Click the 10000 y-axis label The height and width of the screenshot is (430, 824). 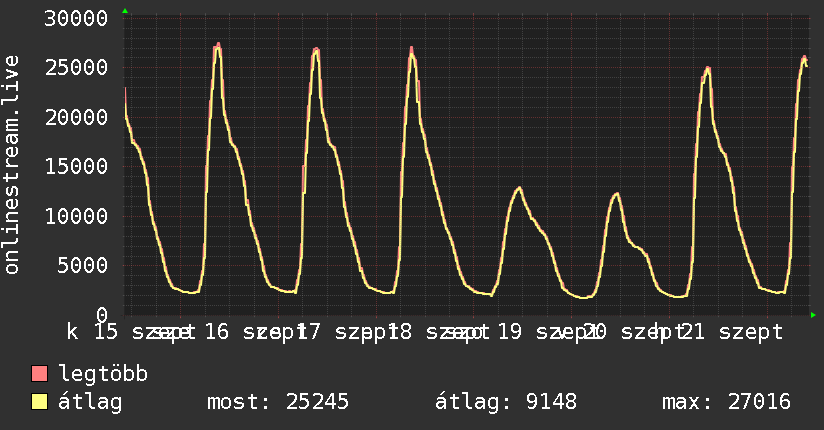(x=76, y=216)
